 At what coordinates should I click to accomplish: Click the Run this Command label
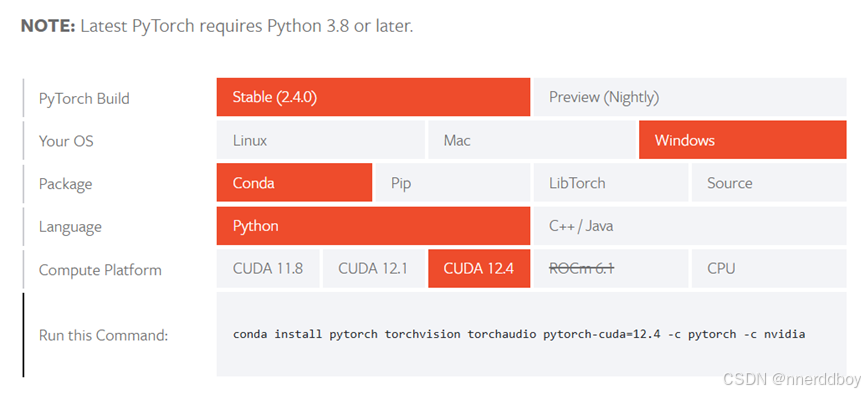pos(103,335)
